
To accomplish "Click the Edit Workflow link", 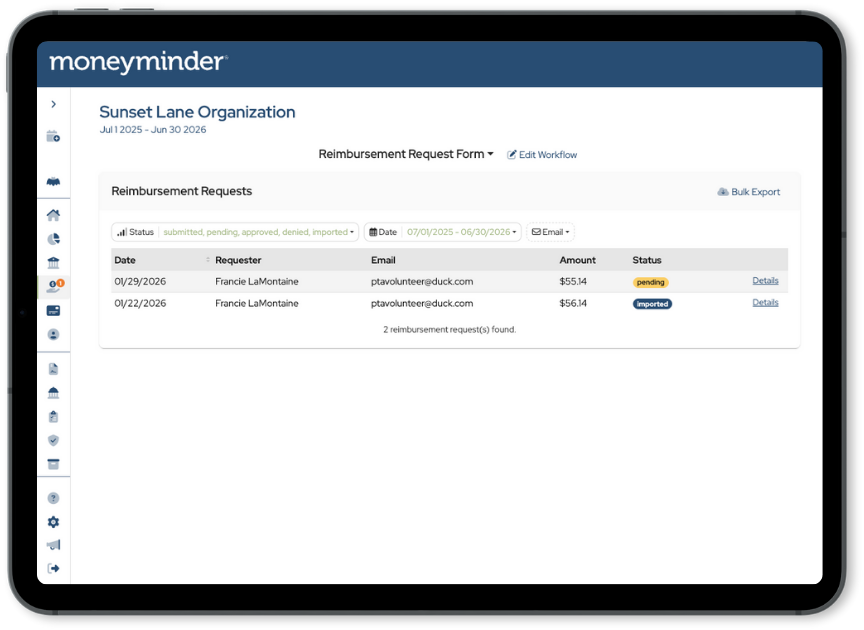I will 542,155.
